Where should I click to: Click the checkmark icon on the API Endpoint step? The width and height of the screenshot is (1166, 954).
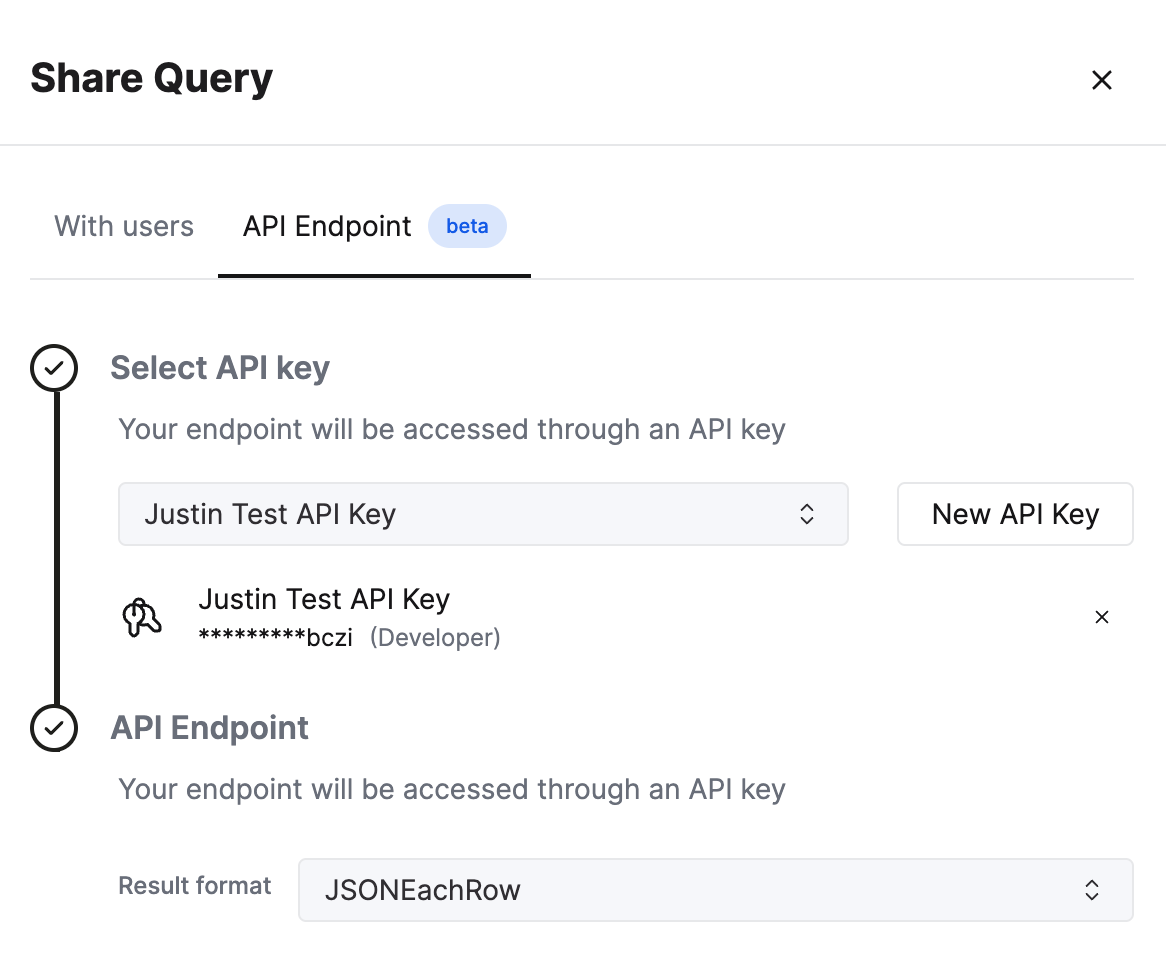(53, 728)
